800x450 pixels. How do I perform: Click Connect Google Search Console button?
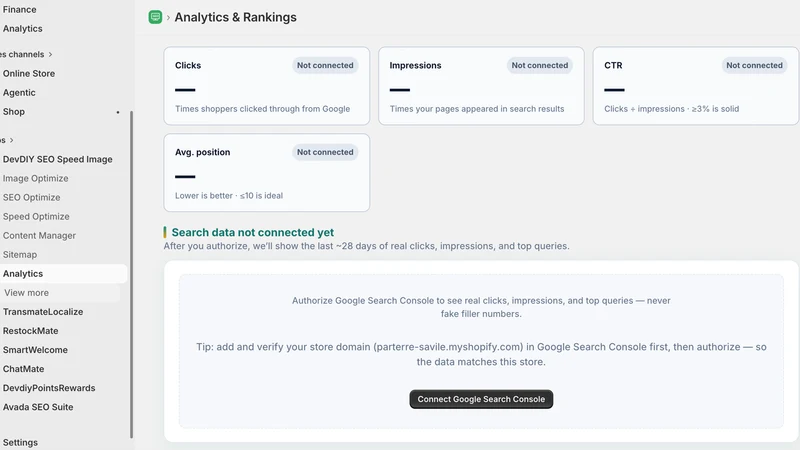click(481, 399)
